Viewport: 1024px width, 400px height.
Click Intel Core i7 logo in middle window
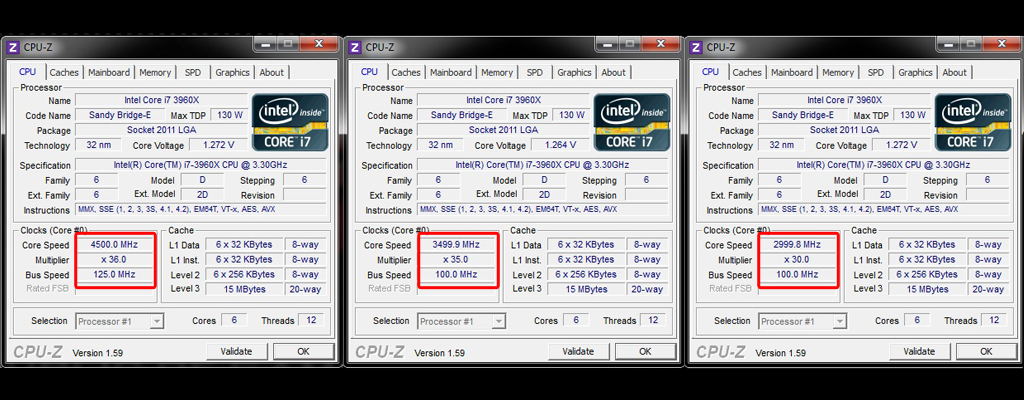point(632,122)
